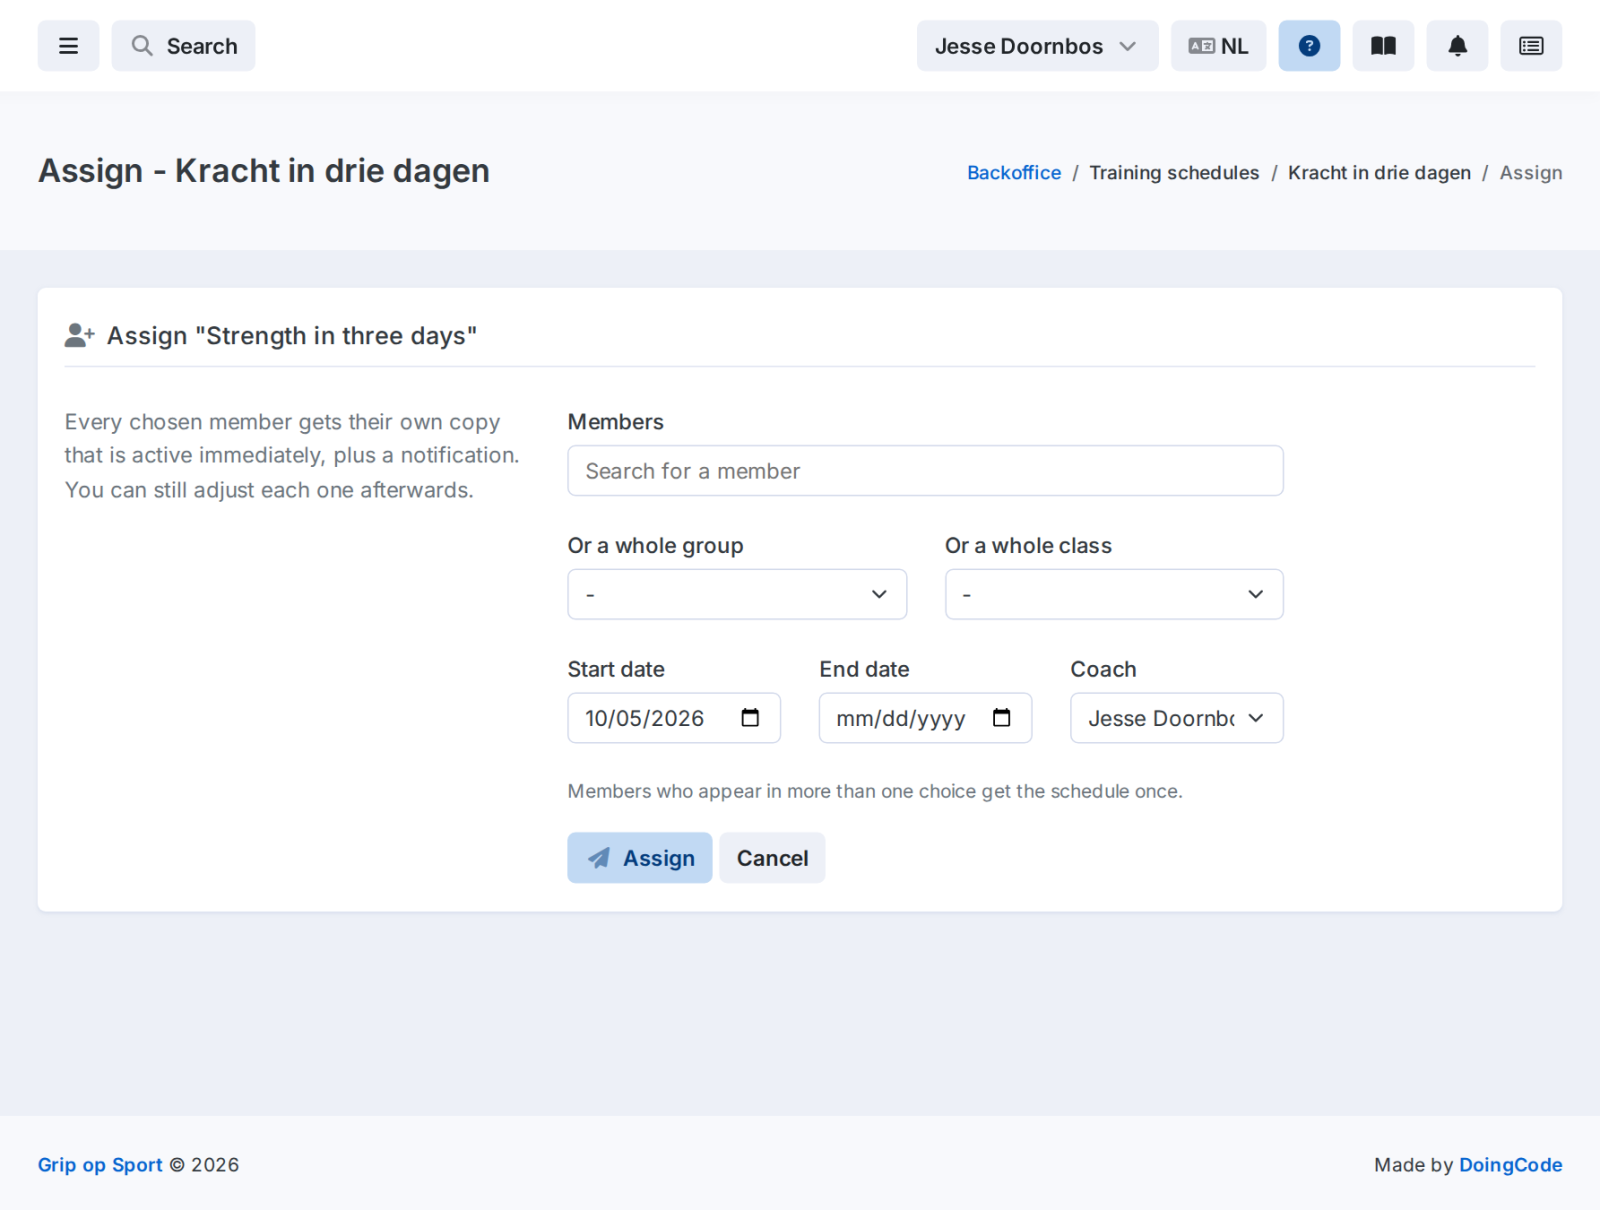Show notifications via bell icon

(x=1457, y=46)
